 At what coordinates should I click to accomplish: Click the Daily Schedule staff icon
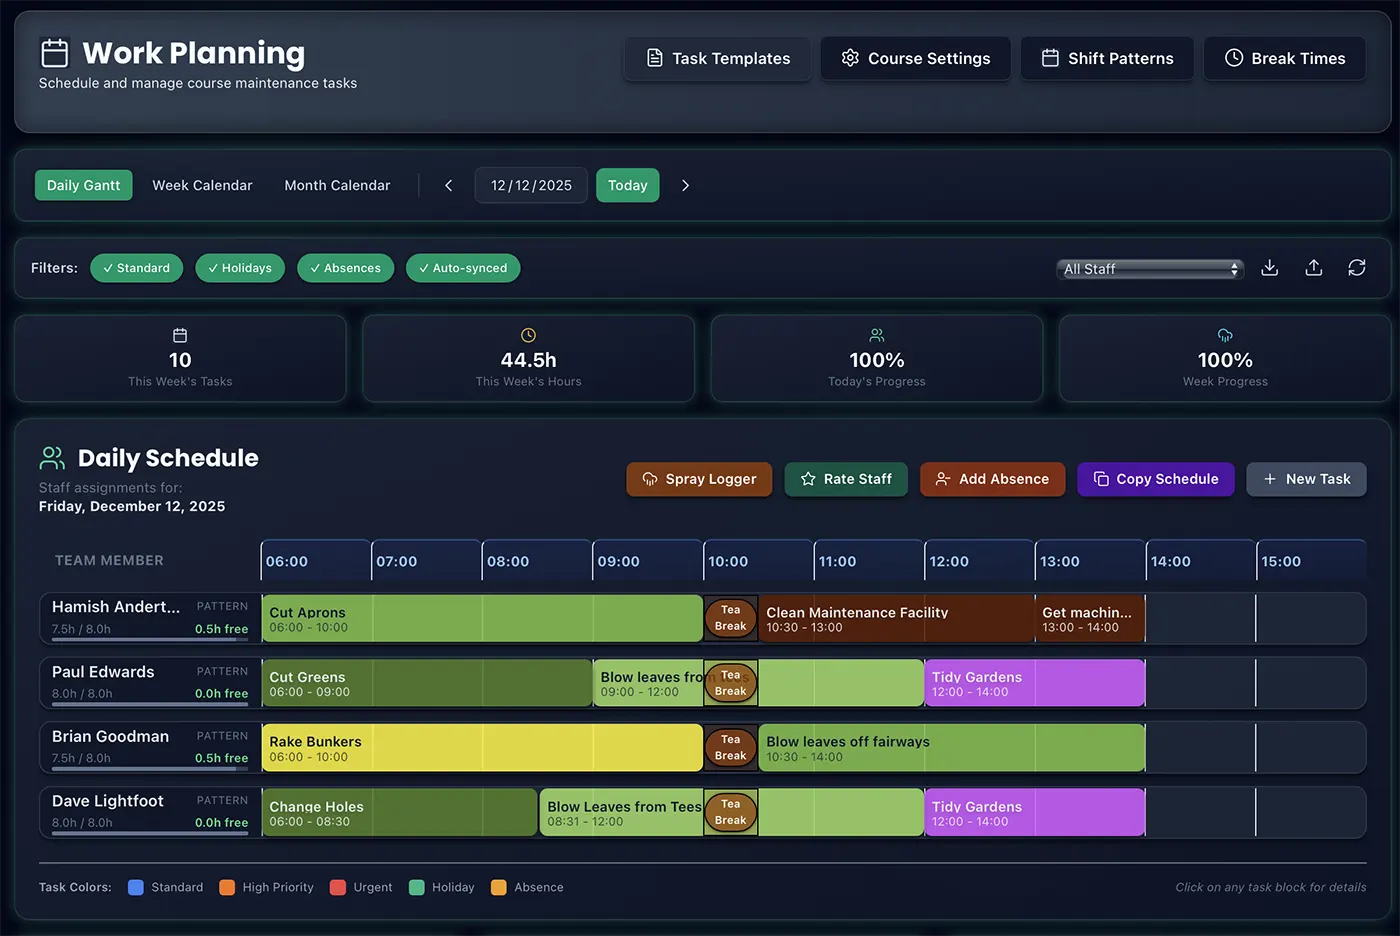pyautogui.click(x=52, y=458)
